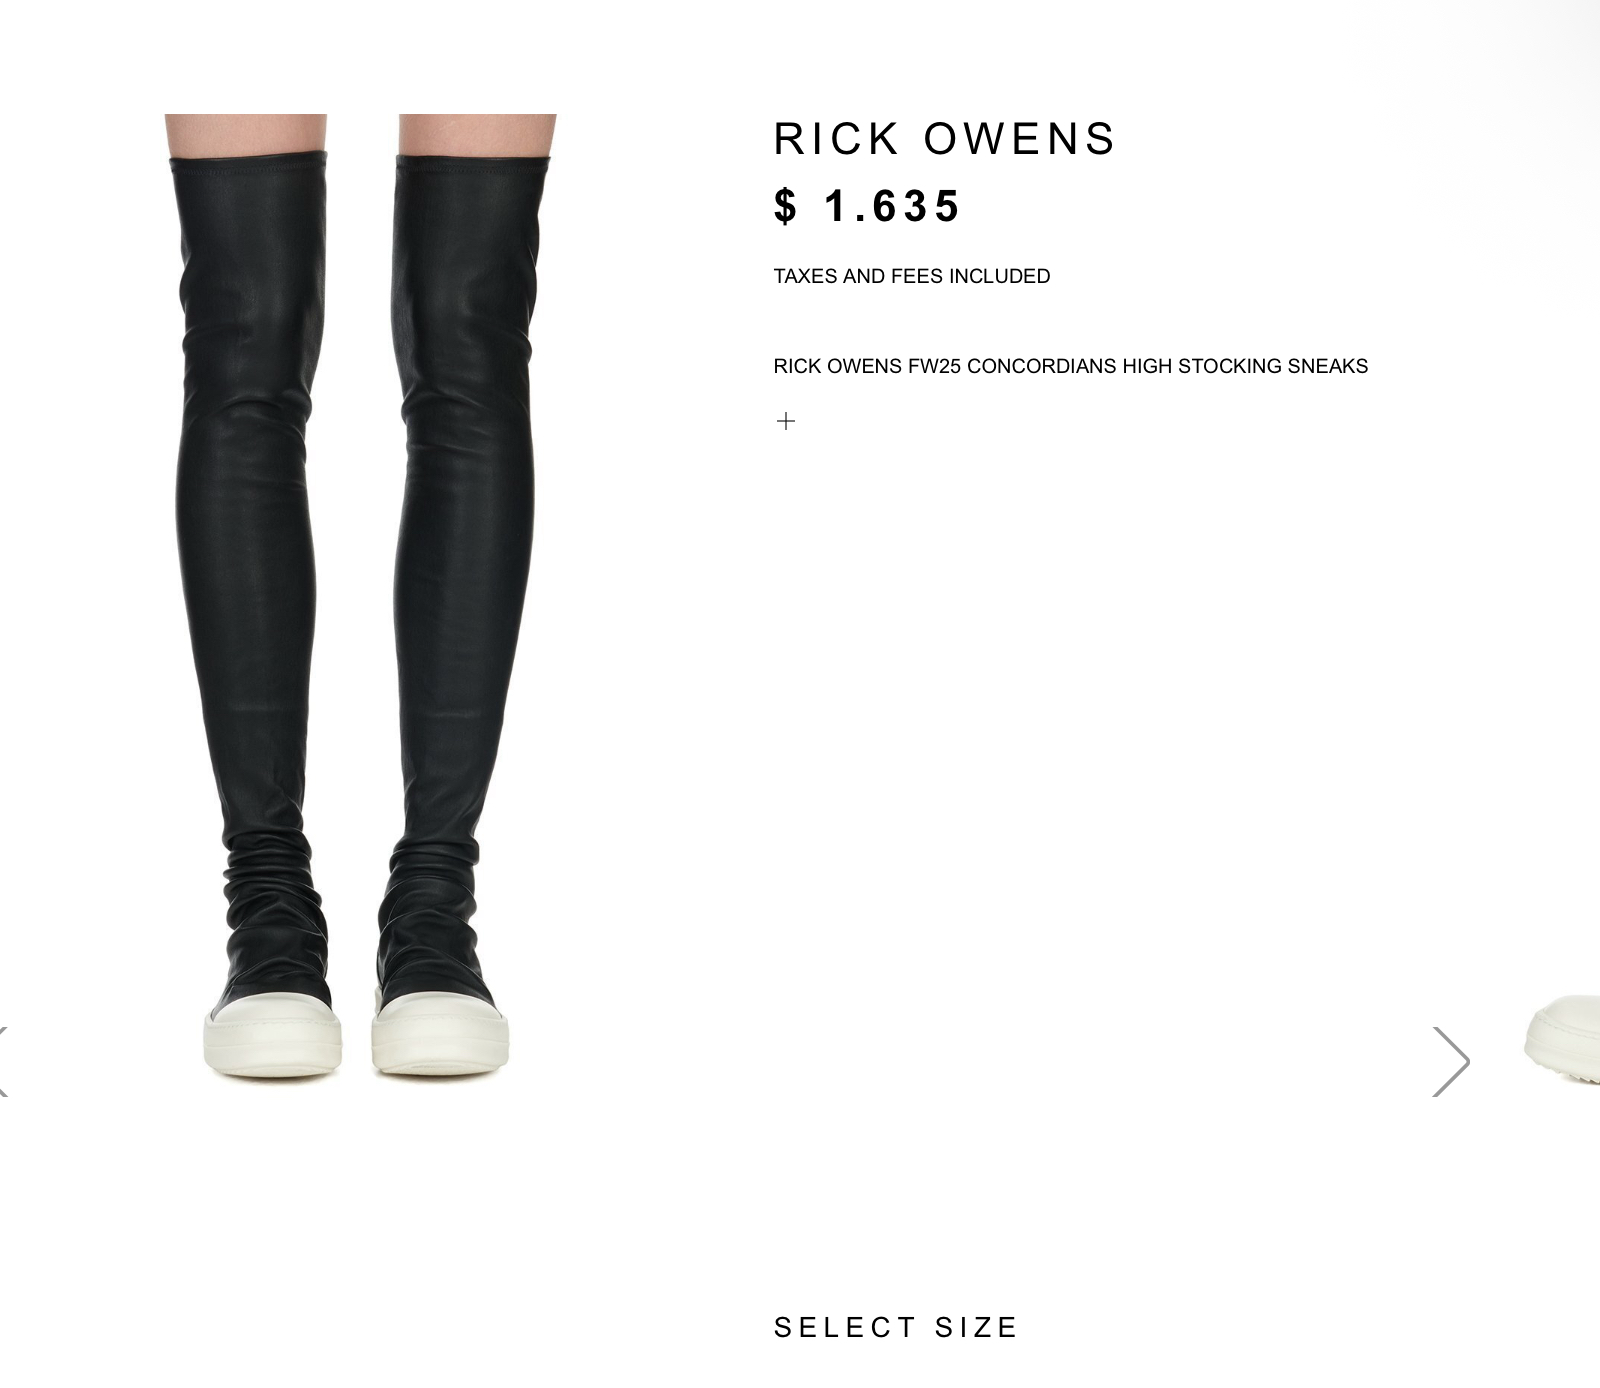This screenshot has width=1600, height=1388.
Task: Open the RICK OWENS brand heading
Action: [x=944, y=139]
